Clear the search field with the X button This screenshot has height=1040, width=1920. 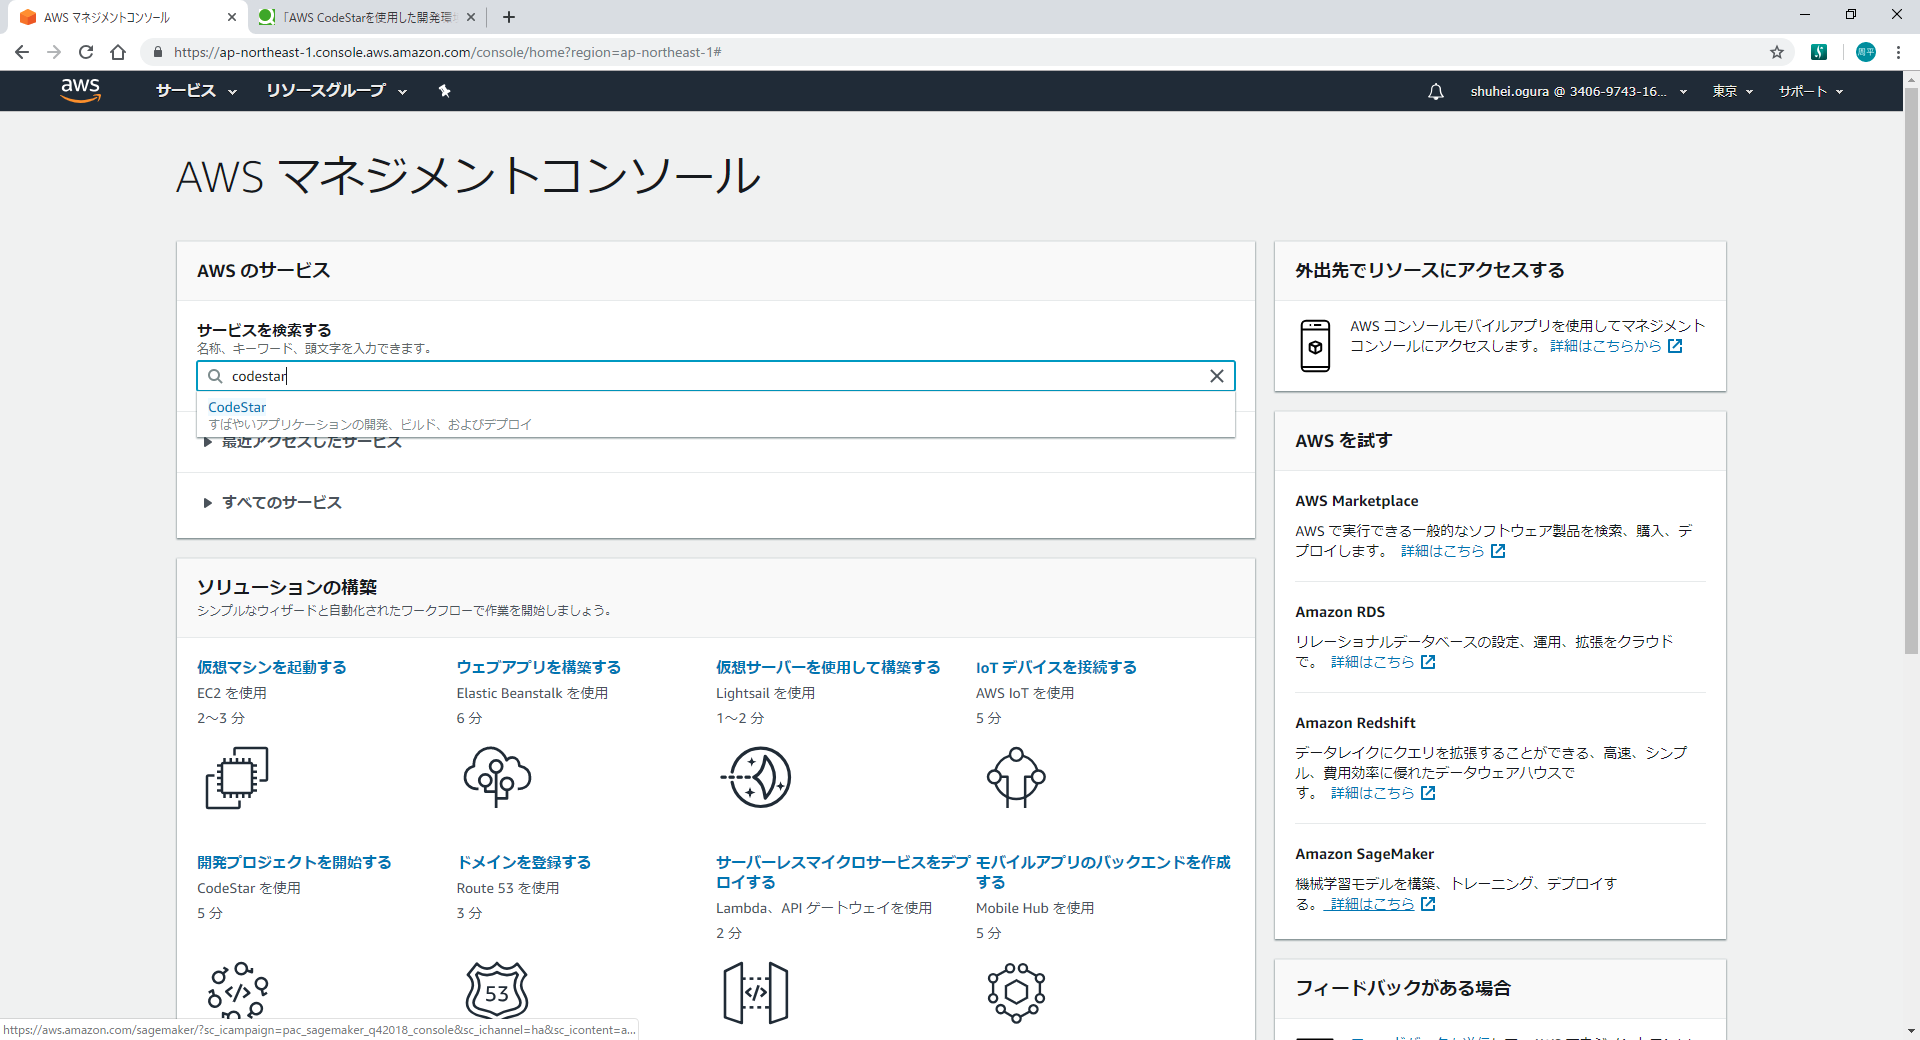(1217, 376)
